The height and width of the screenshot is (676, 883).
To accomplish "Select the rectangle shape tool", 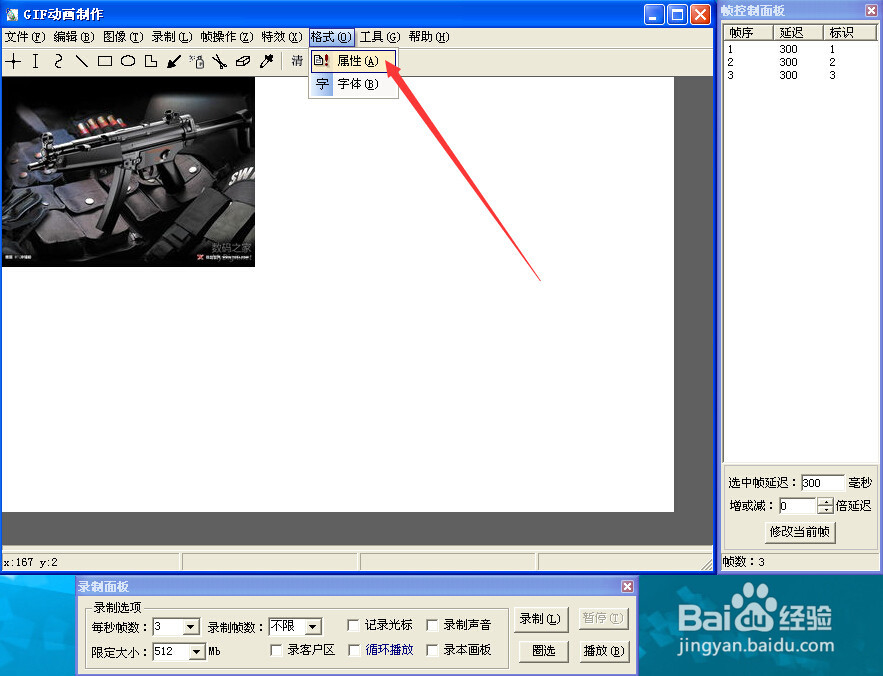I will point(105,61).
